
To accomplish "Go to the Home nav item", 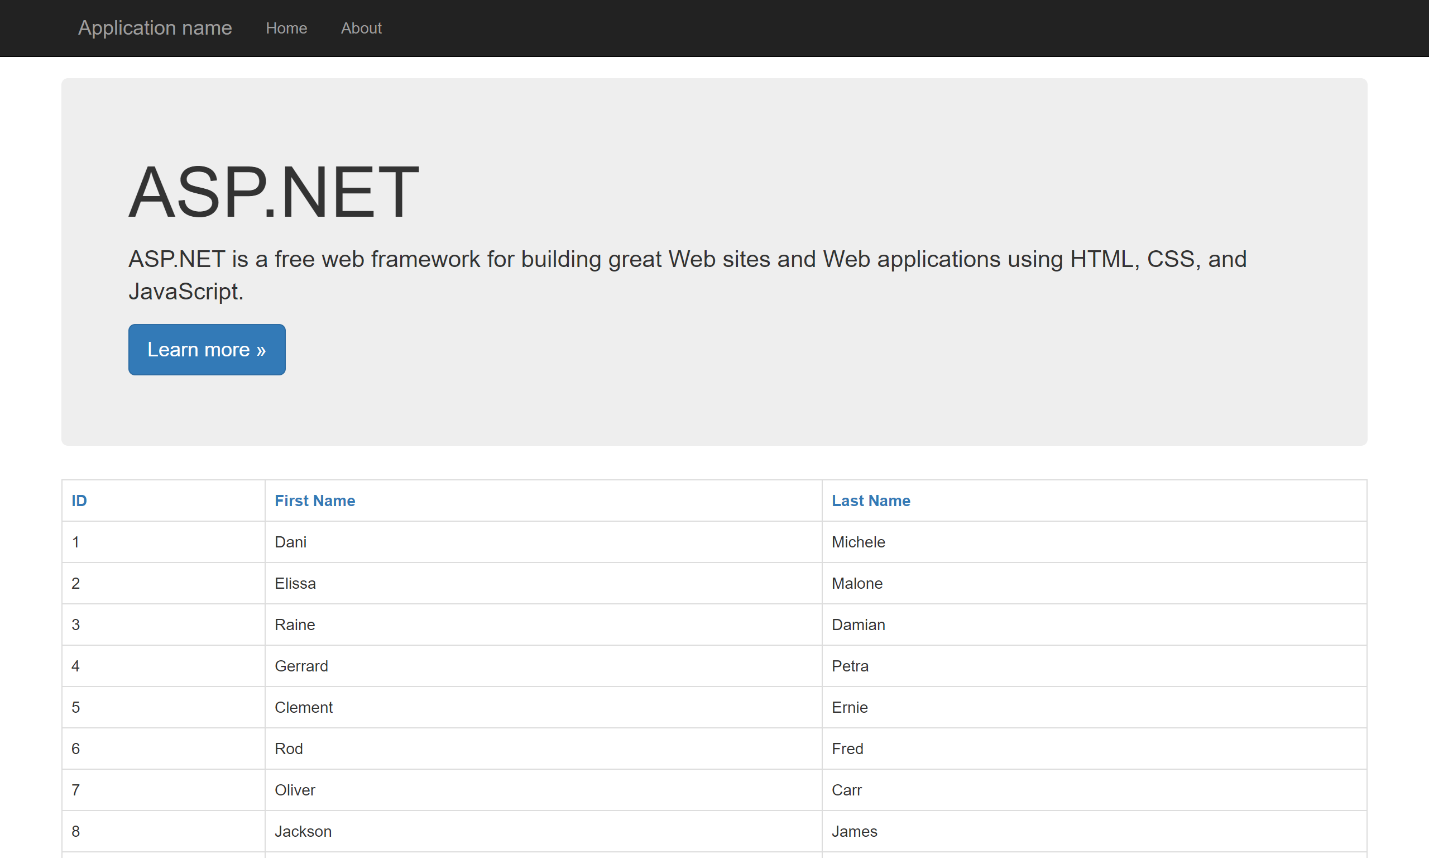I will click(286, 28).
